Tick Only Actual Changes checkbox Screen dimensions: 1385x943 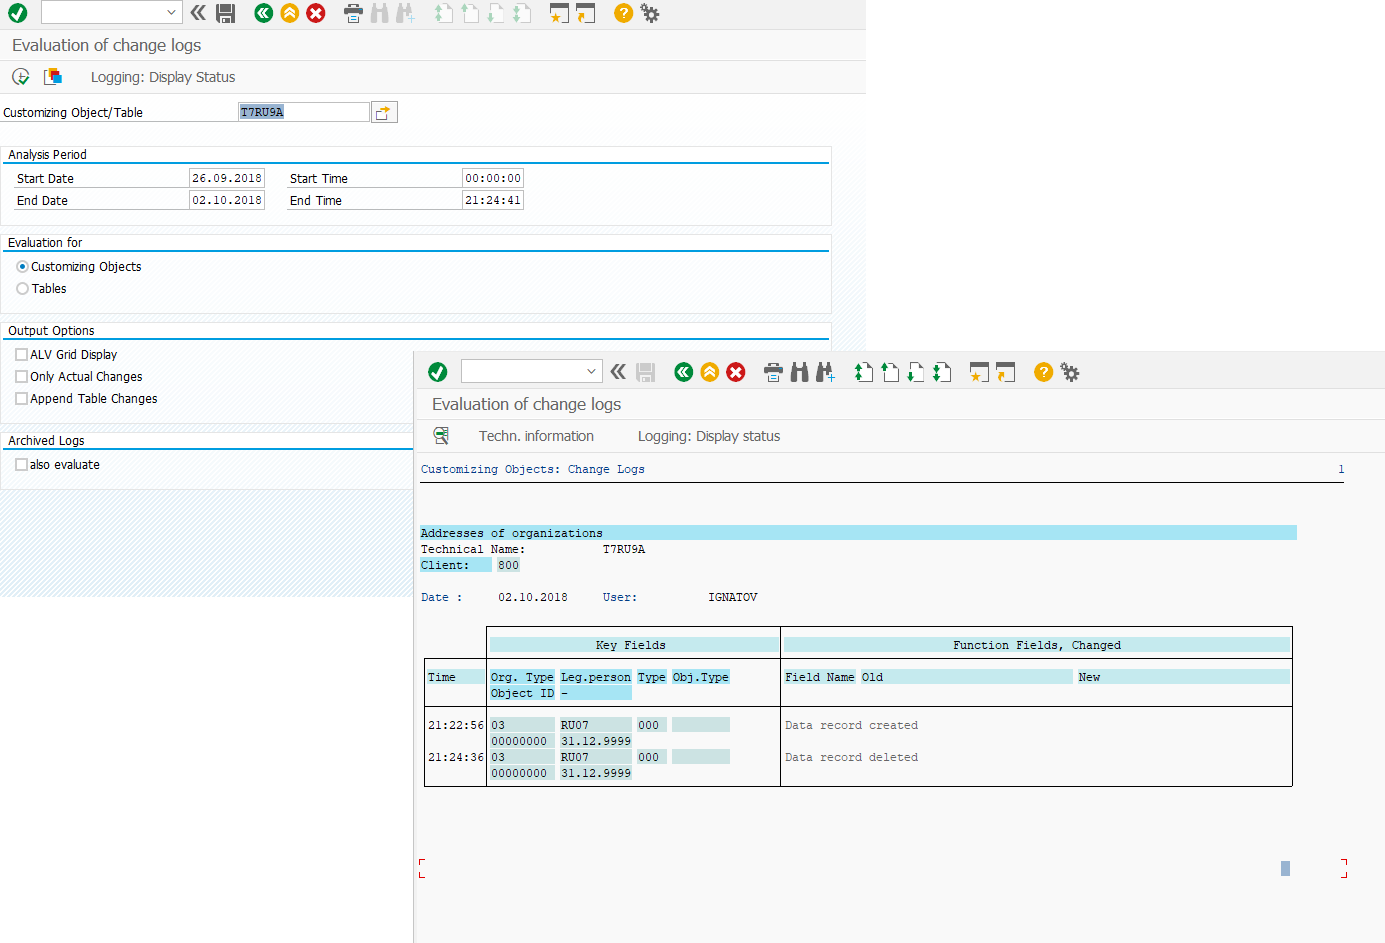[21, 377]
